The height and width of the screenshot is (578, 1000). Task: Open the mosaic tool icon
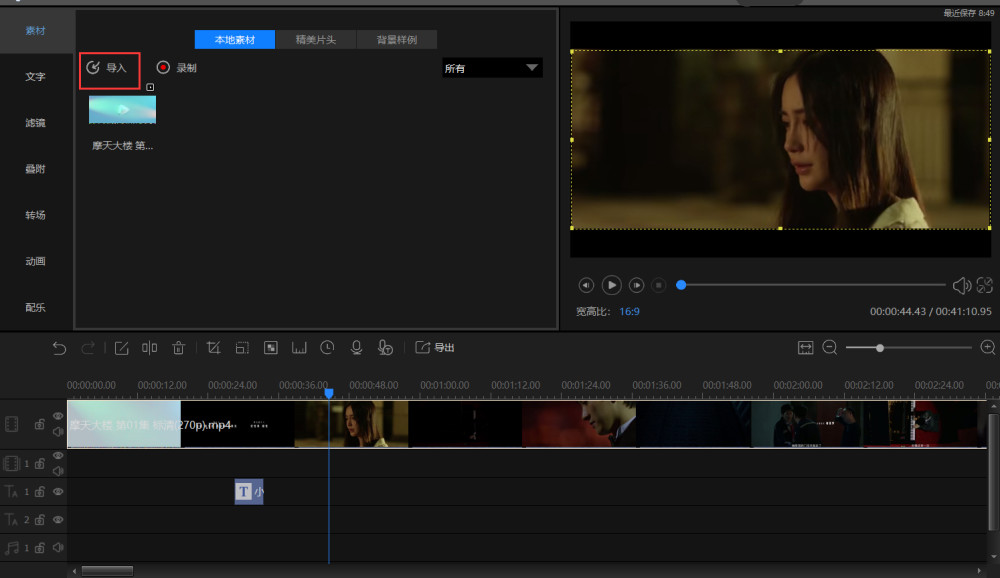coord(270,348)
